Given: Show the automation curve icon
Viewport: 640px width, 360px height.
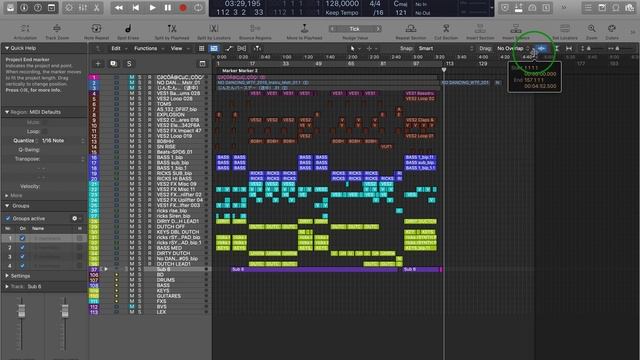Looking at the screenshot, I should tap(229, 49).
